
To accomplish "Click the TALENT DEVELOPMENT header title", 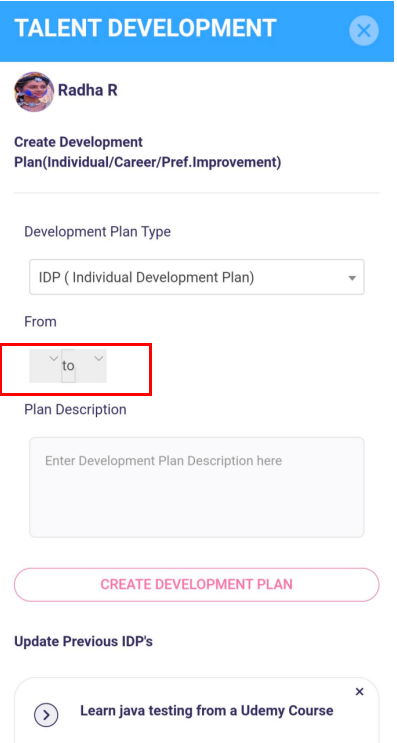I will (x=145, y=28).
